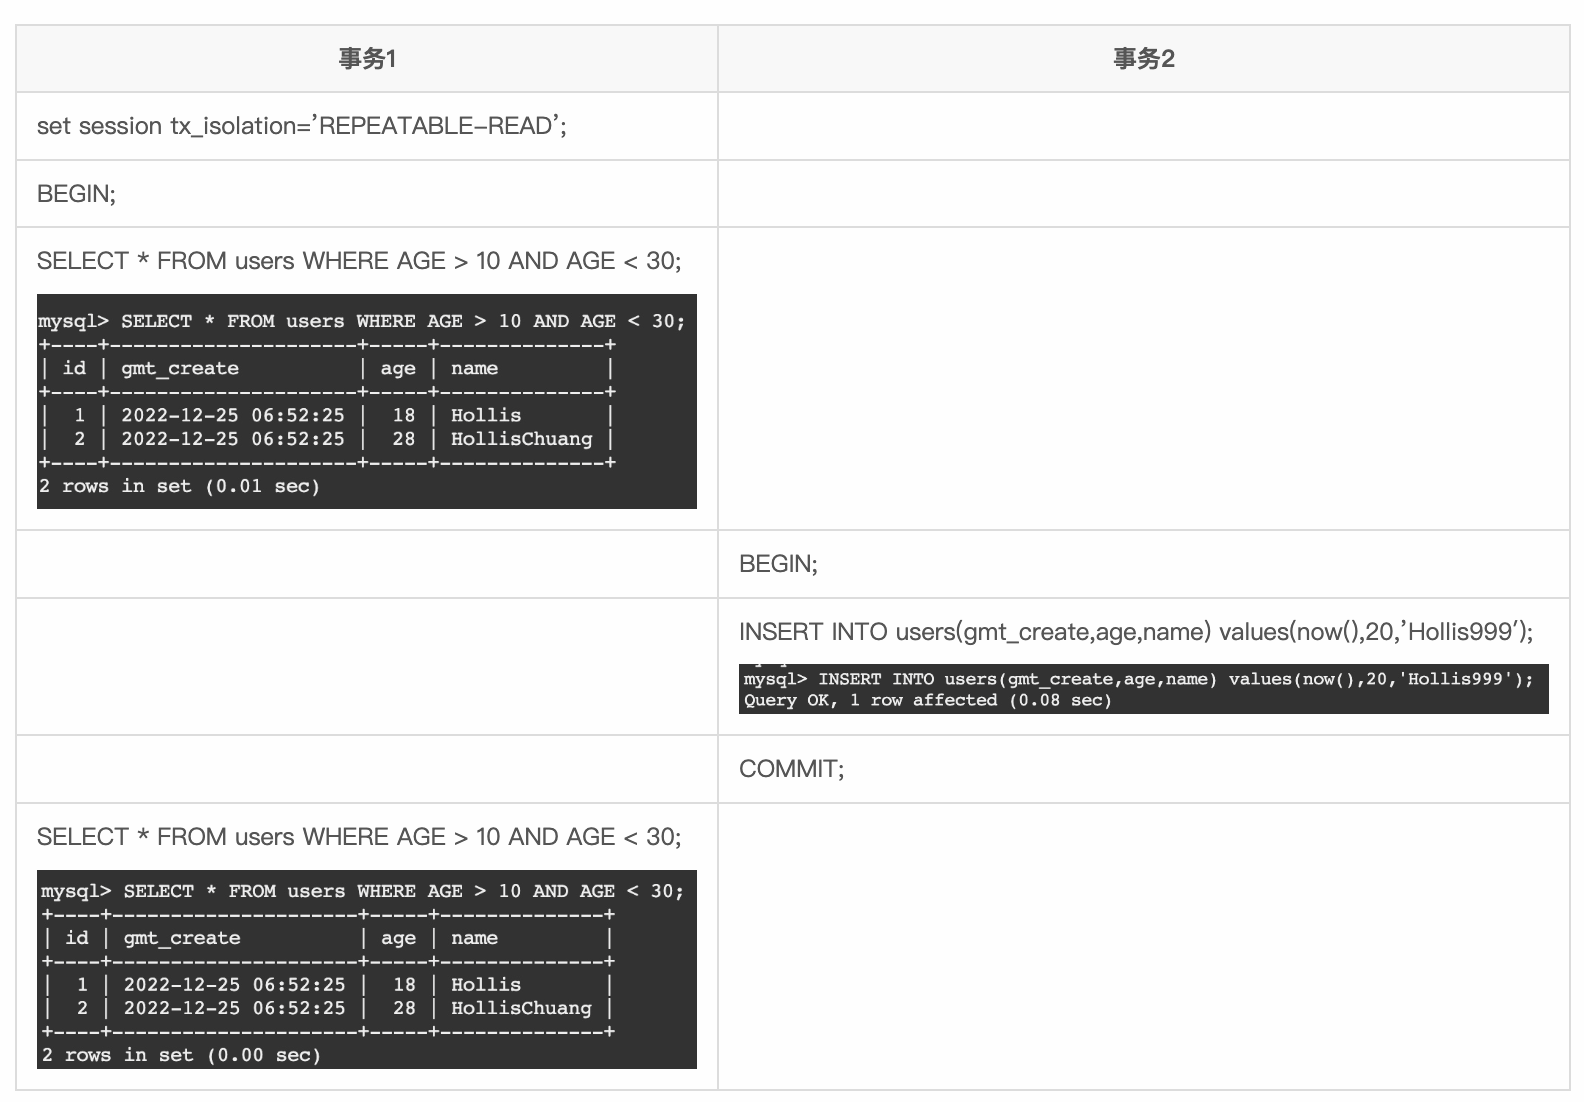Click the BEGIN; statement under 事务1

pos(76,194)
